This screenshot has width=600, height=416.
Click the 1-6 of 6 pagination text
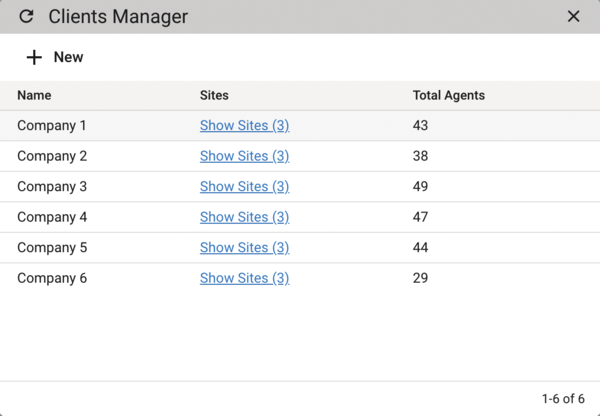coord(563,399)
